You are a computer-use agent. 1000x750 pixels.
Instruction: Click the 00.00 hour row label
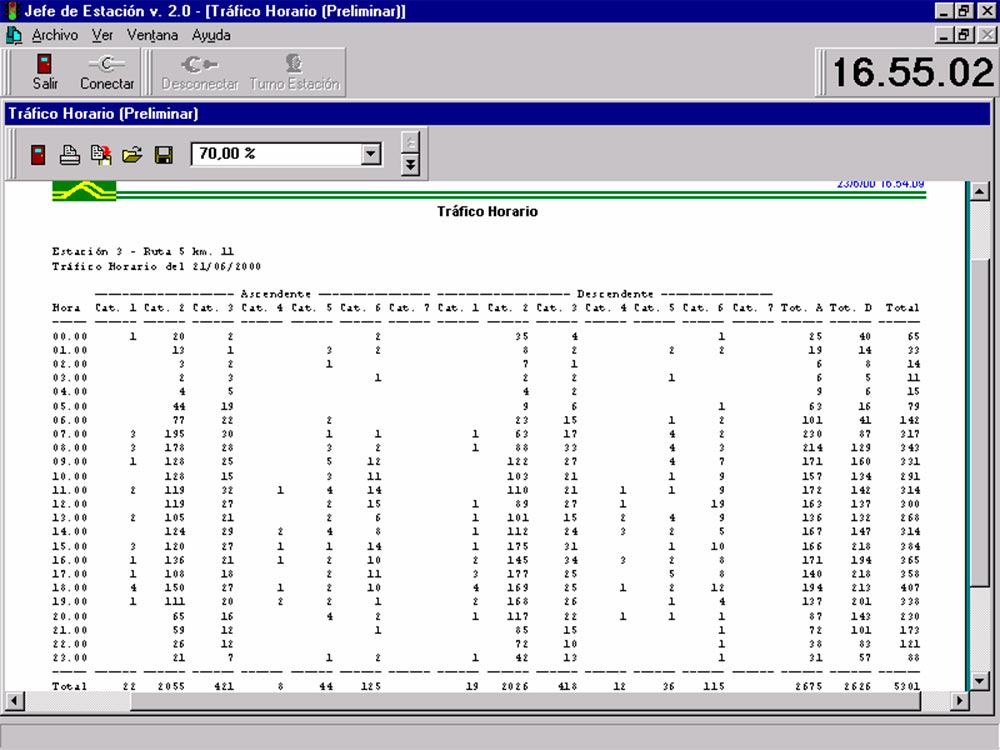(x=70, y=336)
